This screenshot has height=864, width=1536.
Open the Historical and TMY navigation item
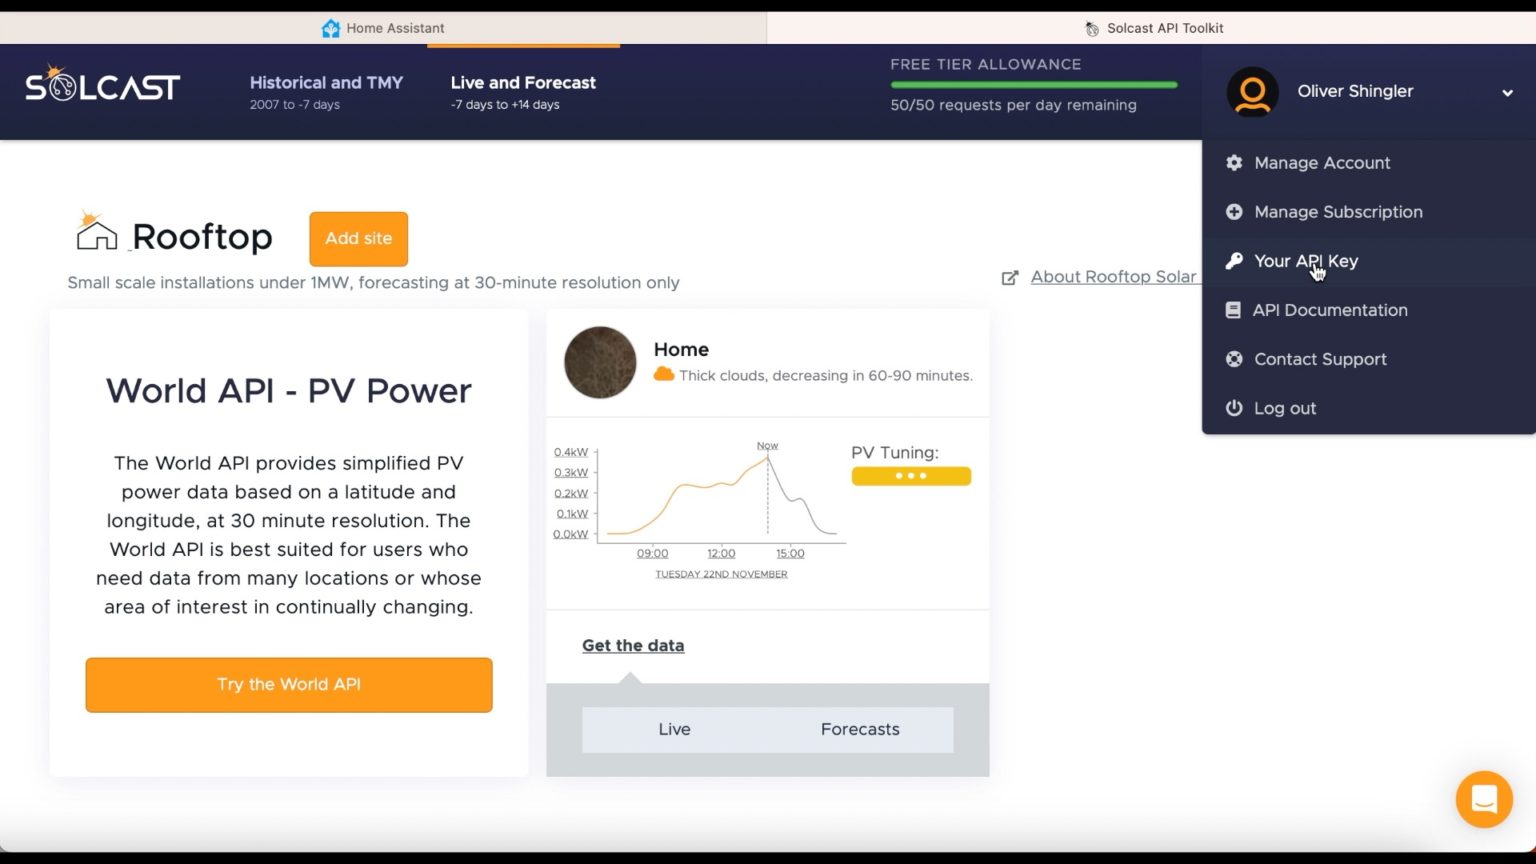coord(327,92)
